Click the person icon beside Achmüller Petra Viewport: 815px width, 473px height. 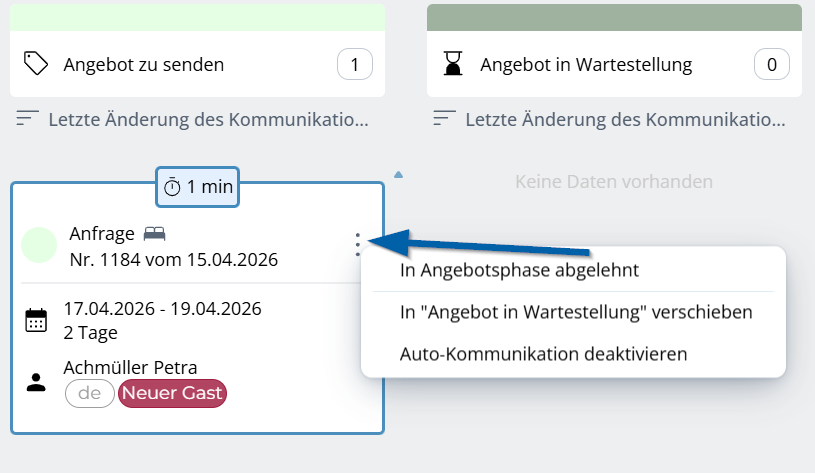tap(36, 381)
